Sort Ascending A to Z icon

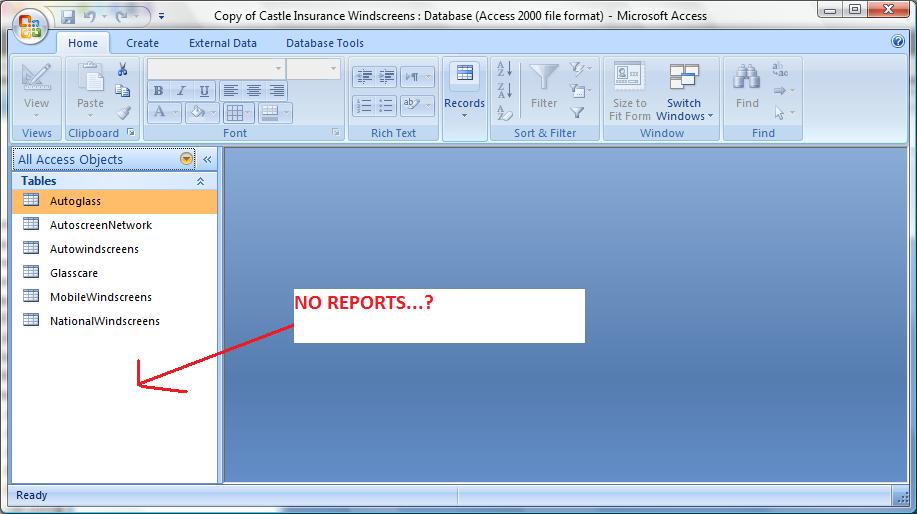click(504, 69)
